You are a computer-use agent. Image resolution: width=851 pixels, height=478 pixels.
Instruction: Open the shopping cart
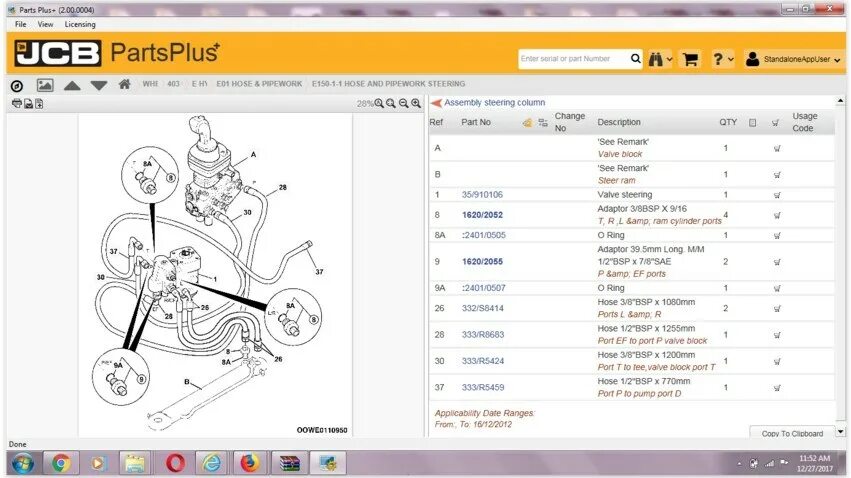click(x=690, y=59)
